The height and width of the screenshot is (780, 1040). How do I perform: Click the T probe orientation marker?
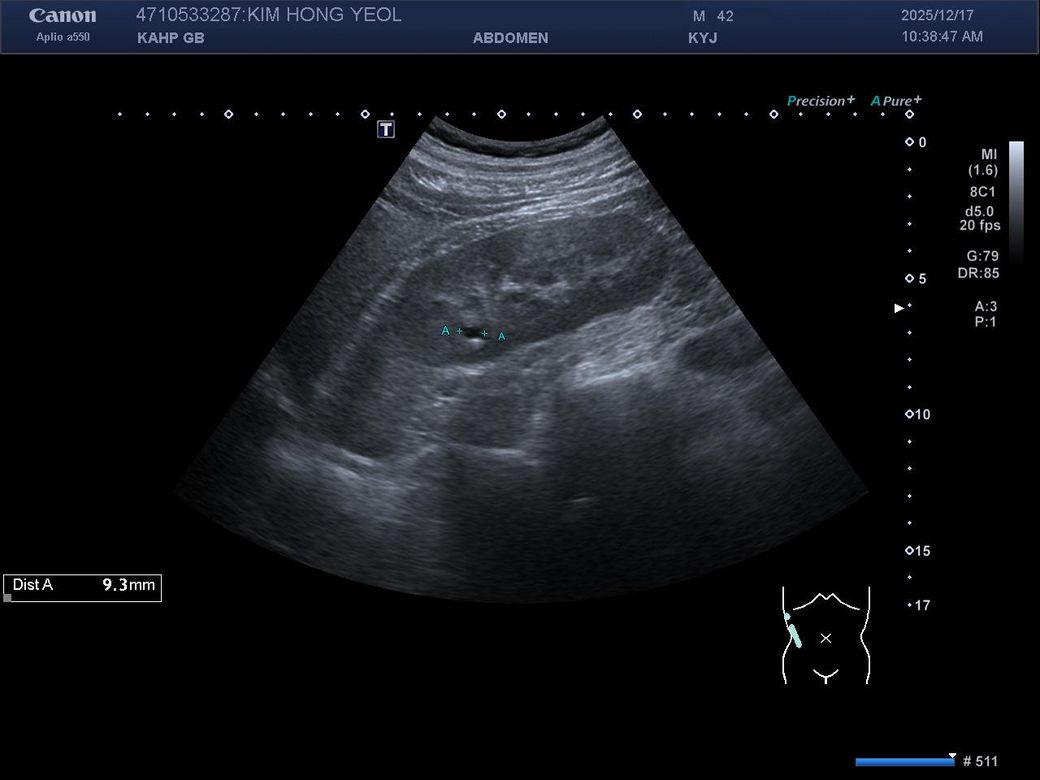click(x=386, y=129)
